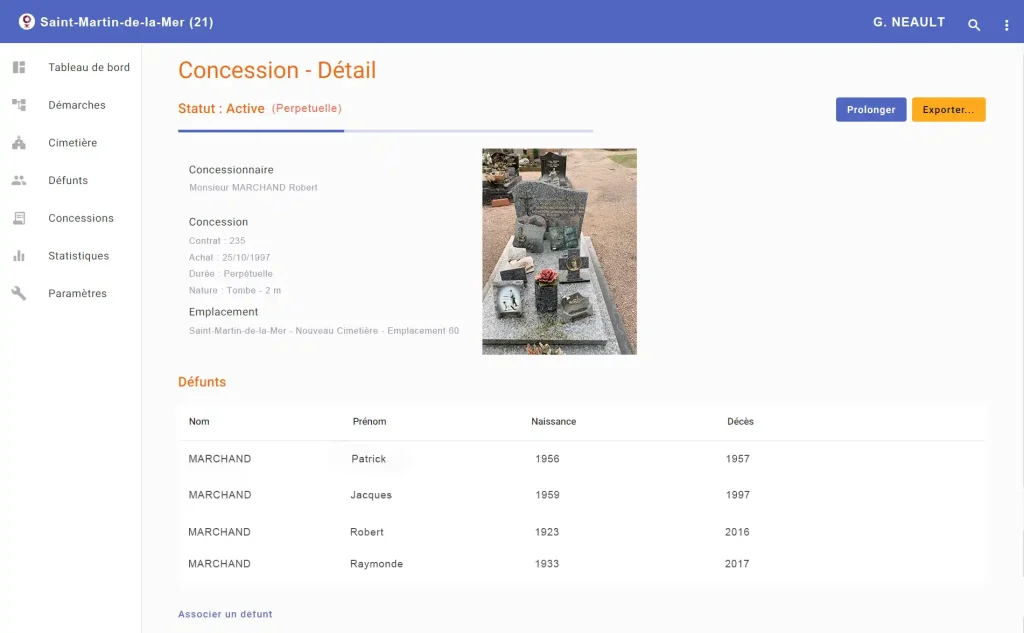The width and height of the screenshot is (1024, 633).
Task: Click the Paramètres wrench icon
Action: tap(19, 294)
